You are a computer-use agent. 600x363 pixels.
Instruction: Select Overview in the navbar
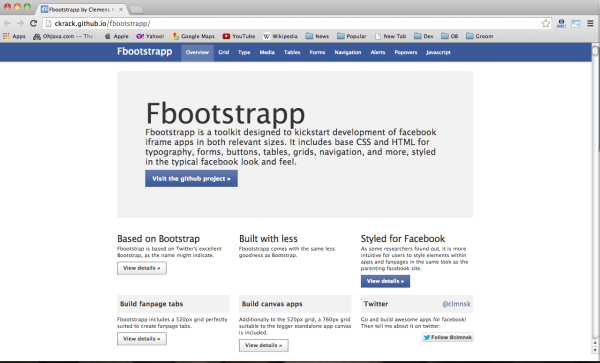(197, 52)
